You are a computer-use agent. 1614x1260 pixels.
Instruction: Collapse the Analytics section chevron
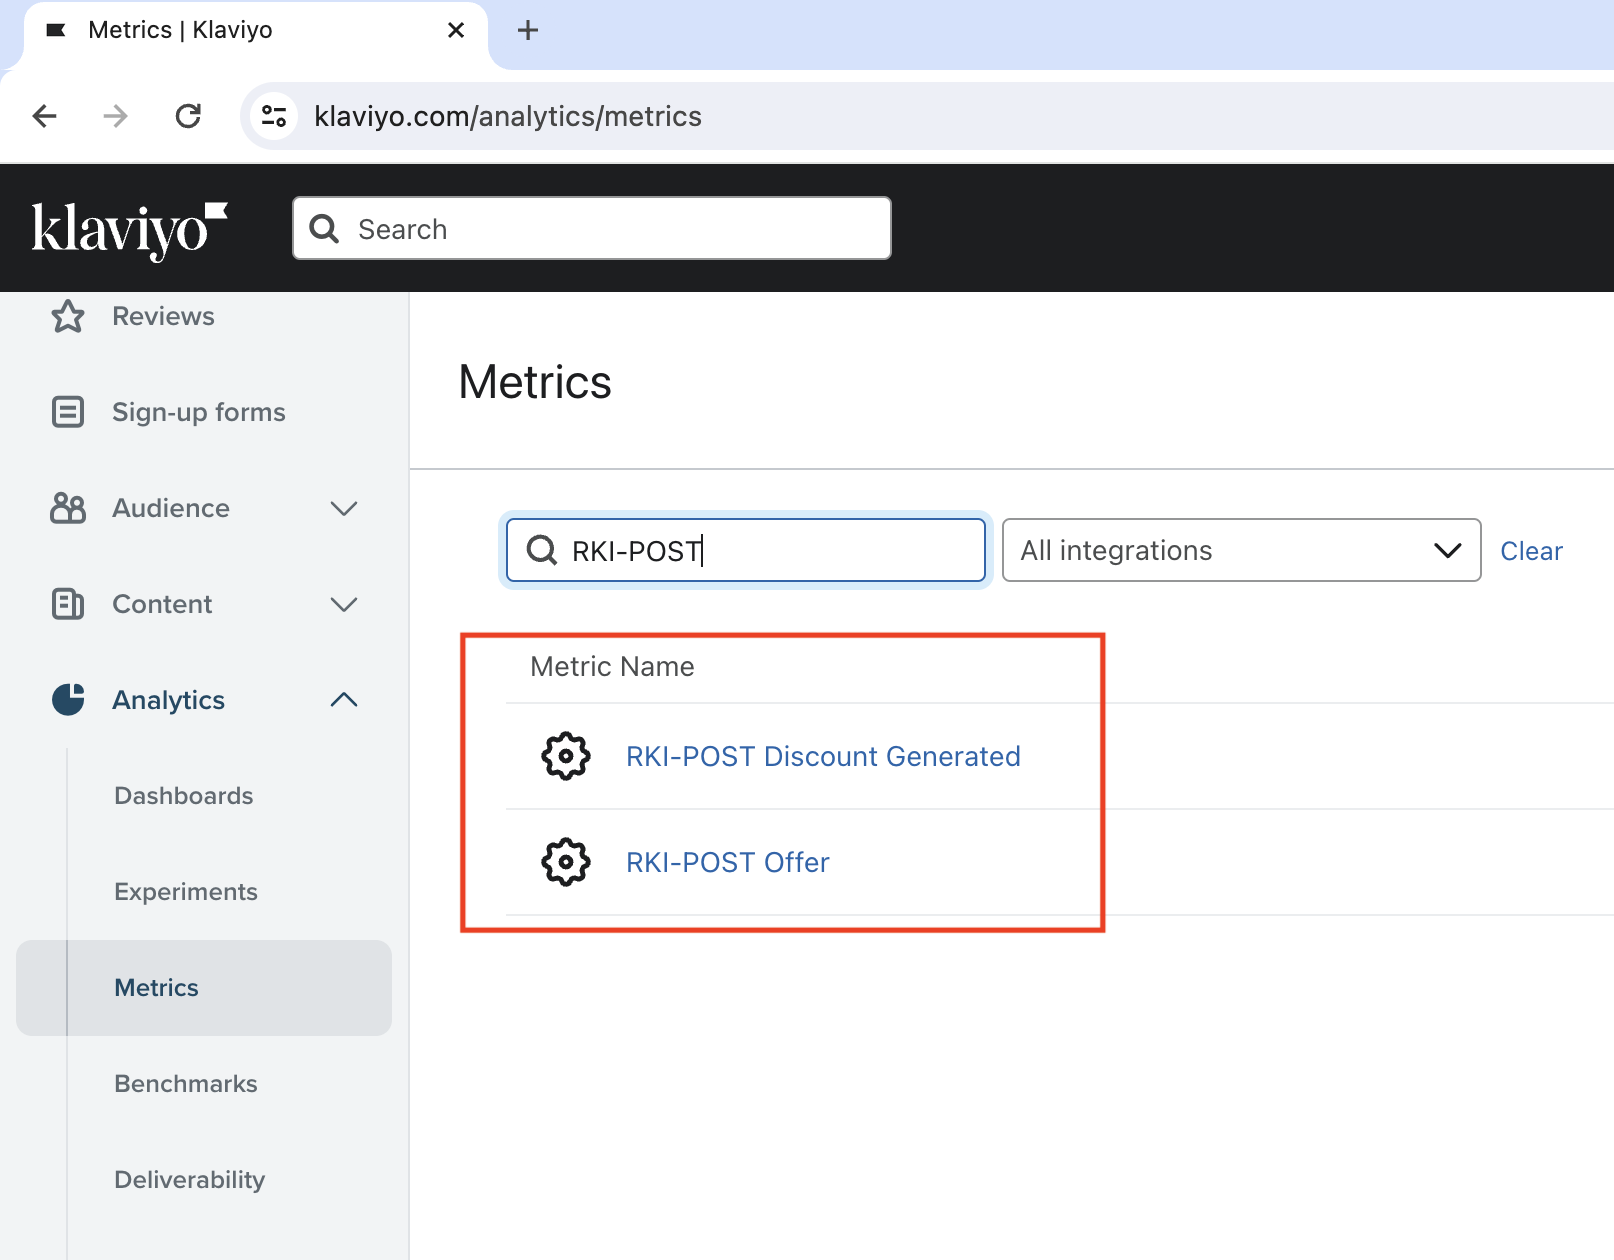coord(344,700)
